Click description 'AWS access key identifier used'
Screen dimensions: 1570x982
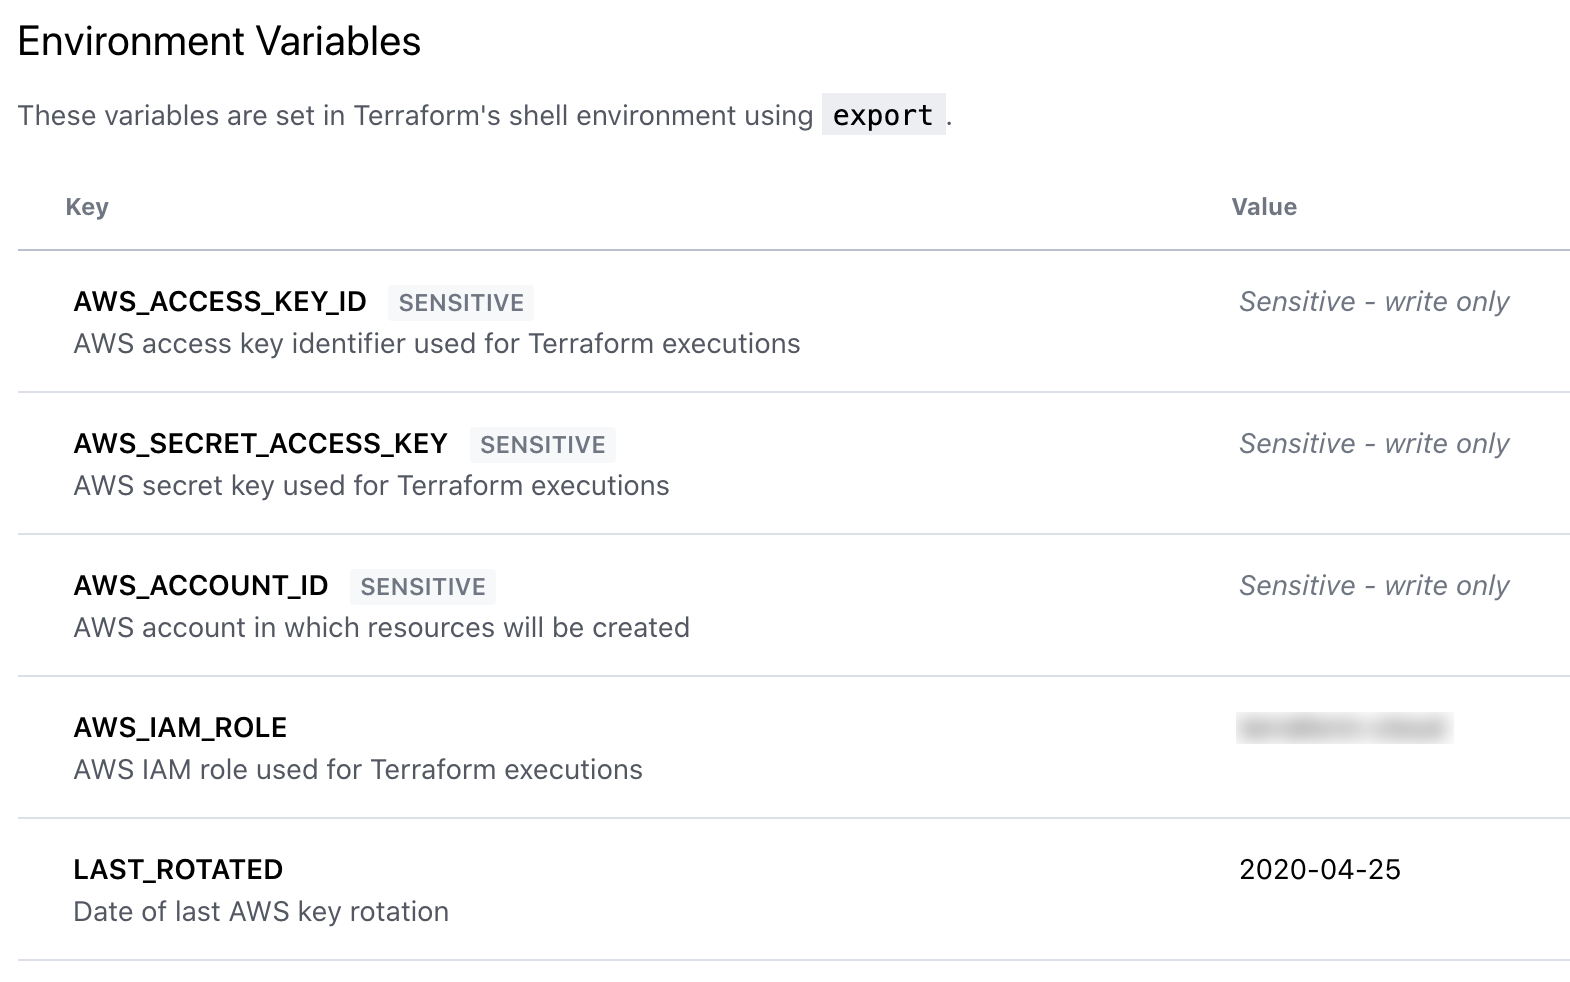436,344
